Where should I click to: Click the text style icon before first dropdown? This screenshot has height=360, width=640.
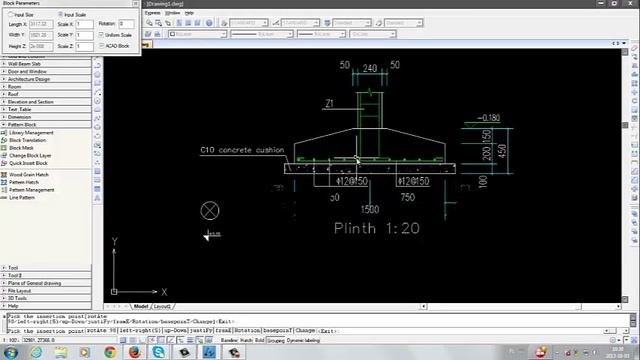coord(224,23)
